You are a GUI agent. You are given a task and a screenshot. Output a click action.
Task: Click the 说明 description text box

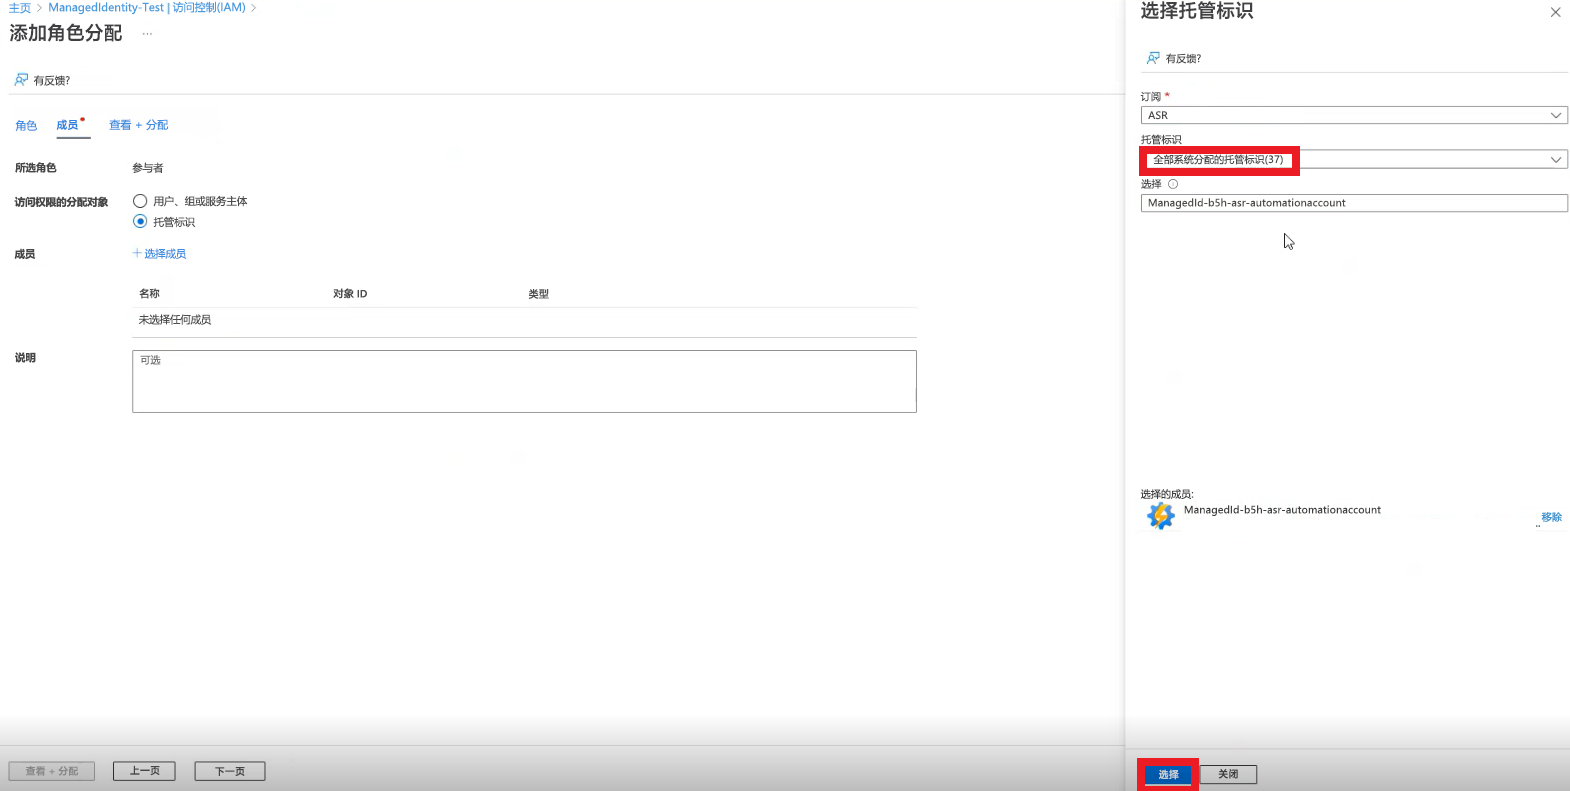(x=524, y=381)
